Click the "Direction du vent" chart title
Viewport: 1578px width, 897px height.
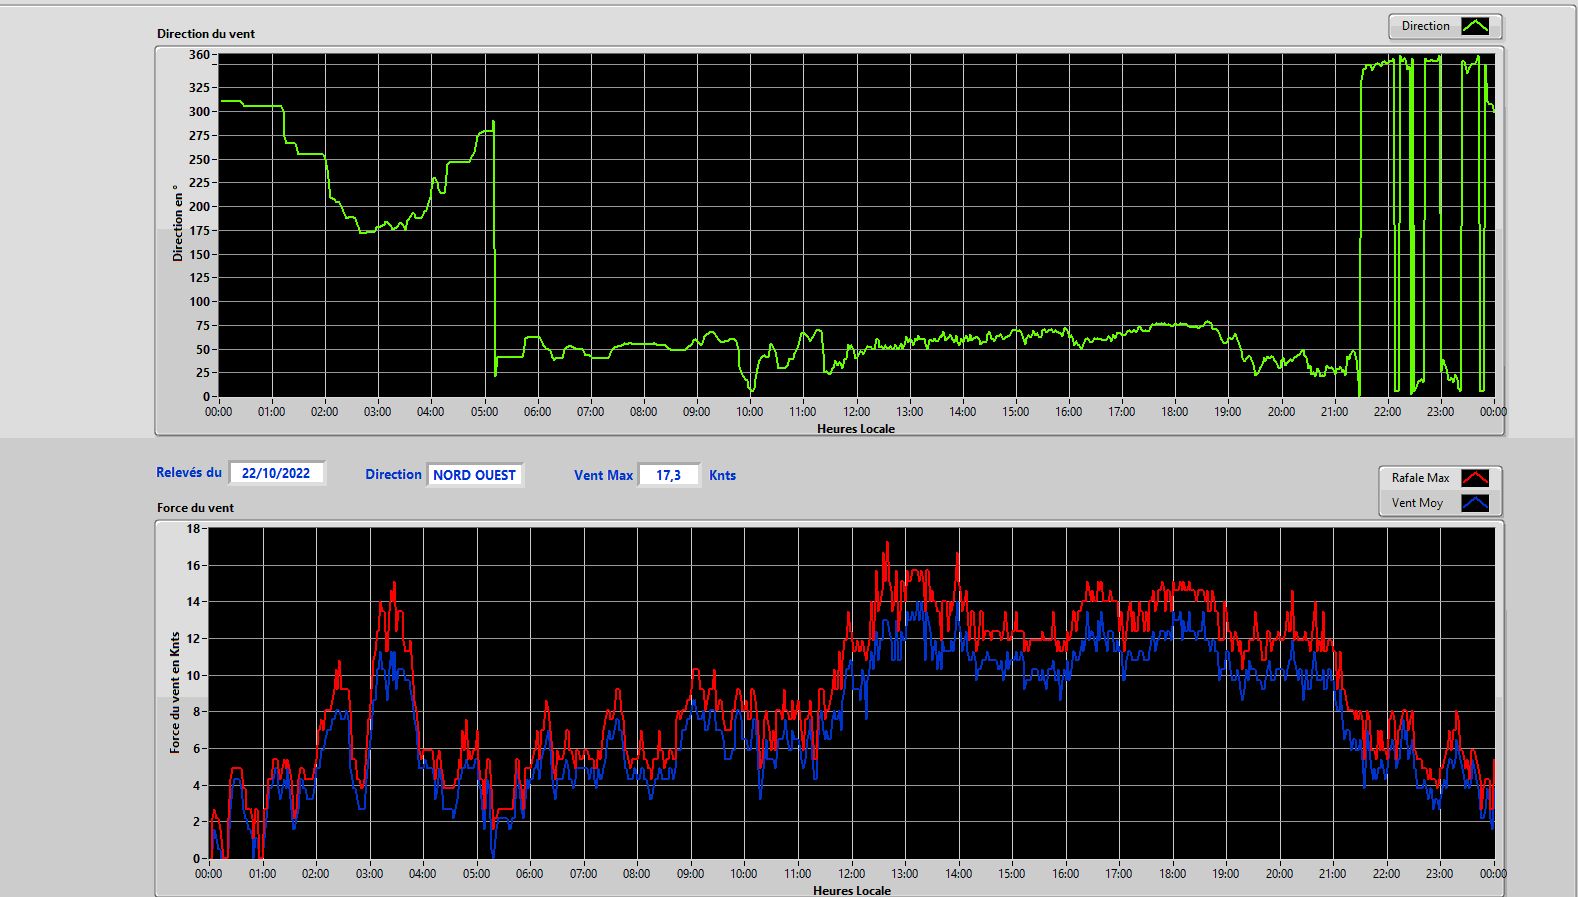pos(206,34)
